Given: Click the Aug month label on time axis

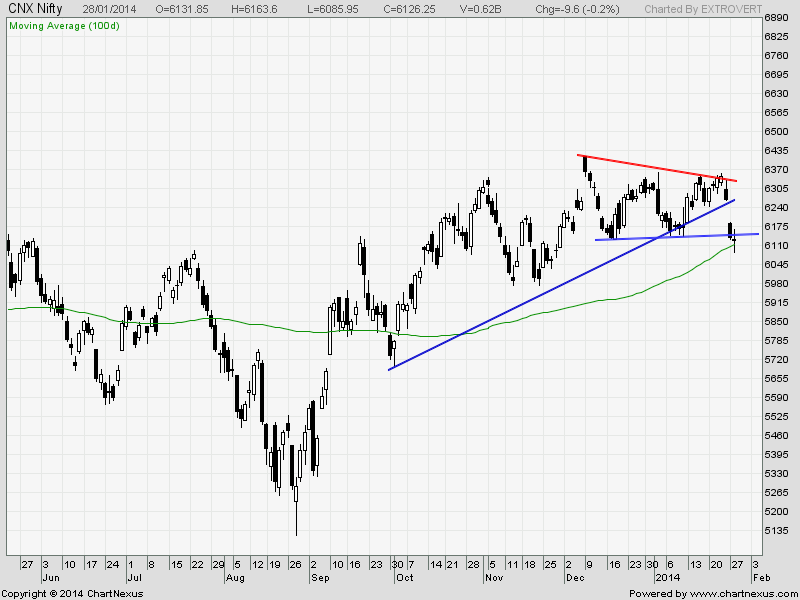Looking at the screenshot, I should click(x=235, y=578).
